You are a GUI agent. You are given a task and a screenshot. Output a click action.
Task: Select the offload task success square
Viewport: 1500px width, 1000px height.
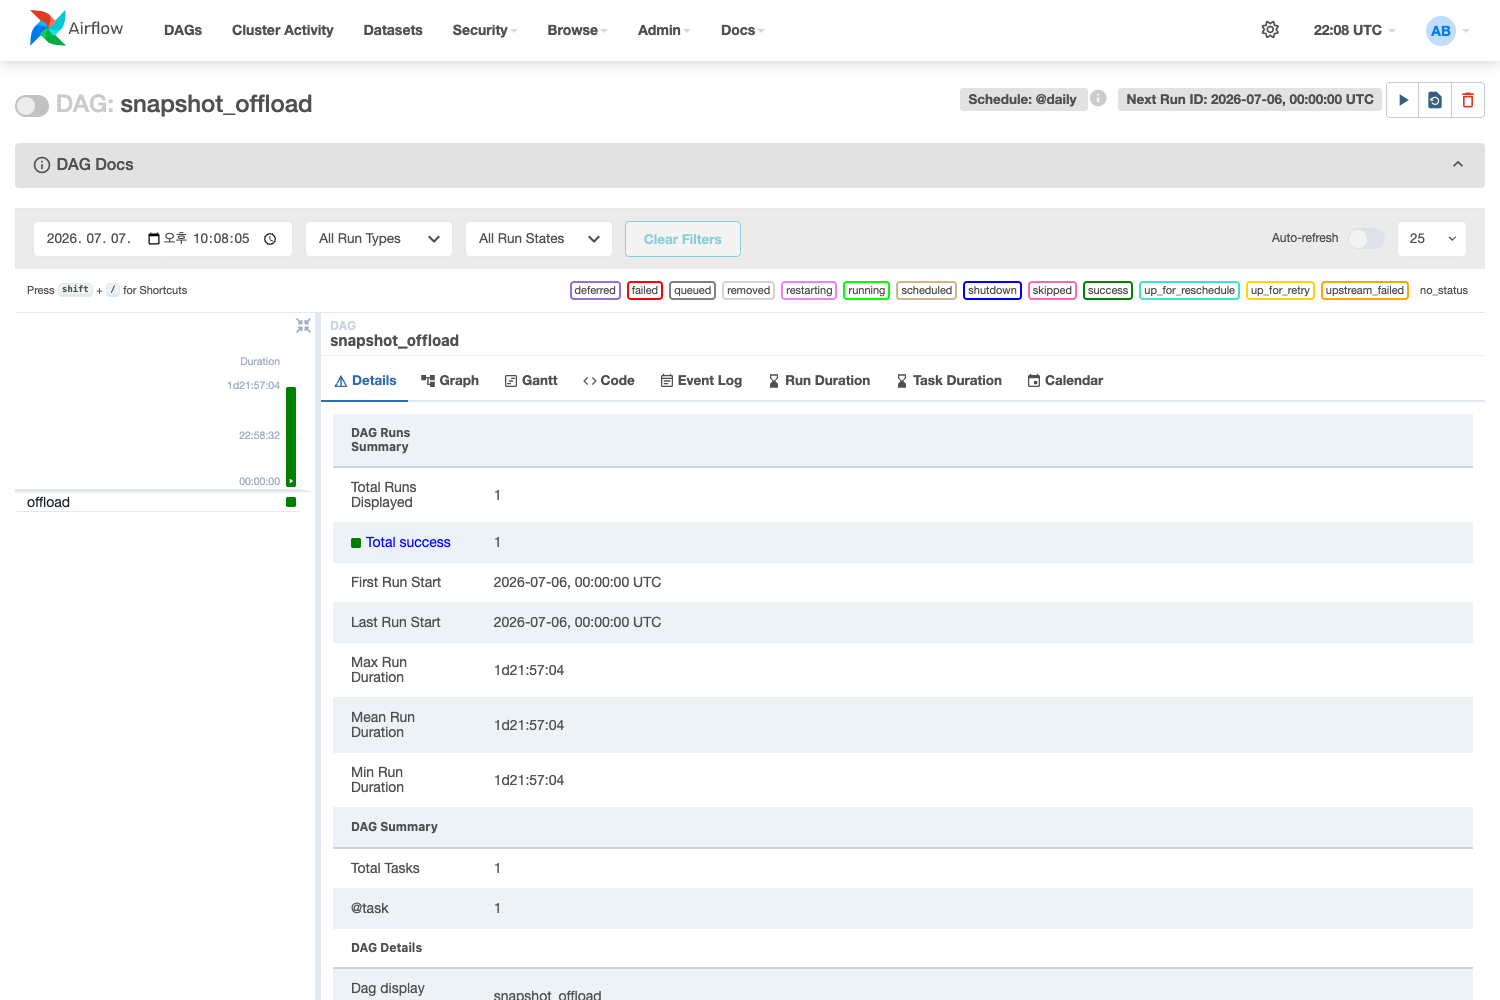pyautogui.click(x=291, y=502)
